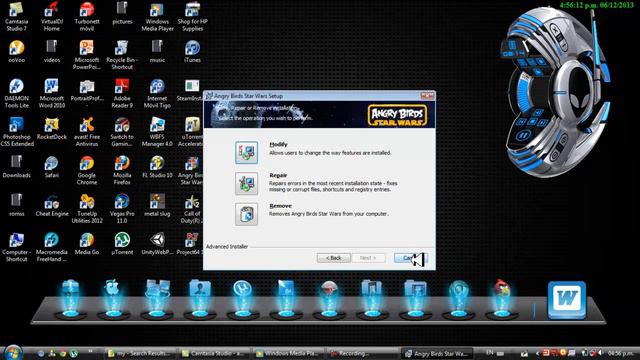640x360 pixels.
Task: Launch TuneUp Utilities 2012 icon
Action: [87, 208]
